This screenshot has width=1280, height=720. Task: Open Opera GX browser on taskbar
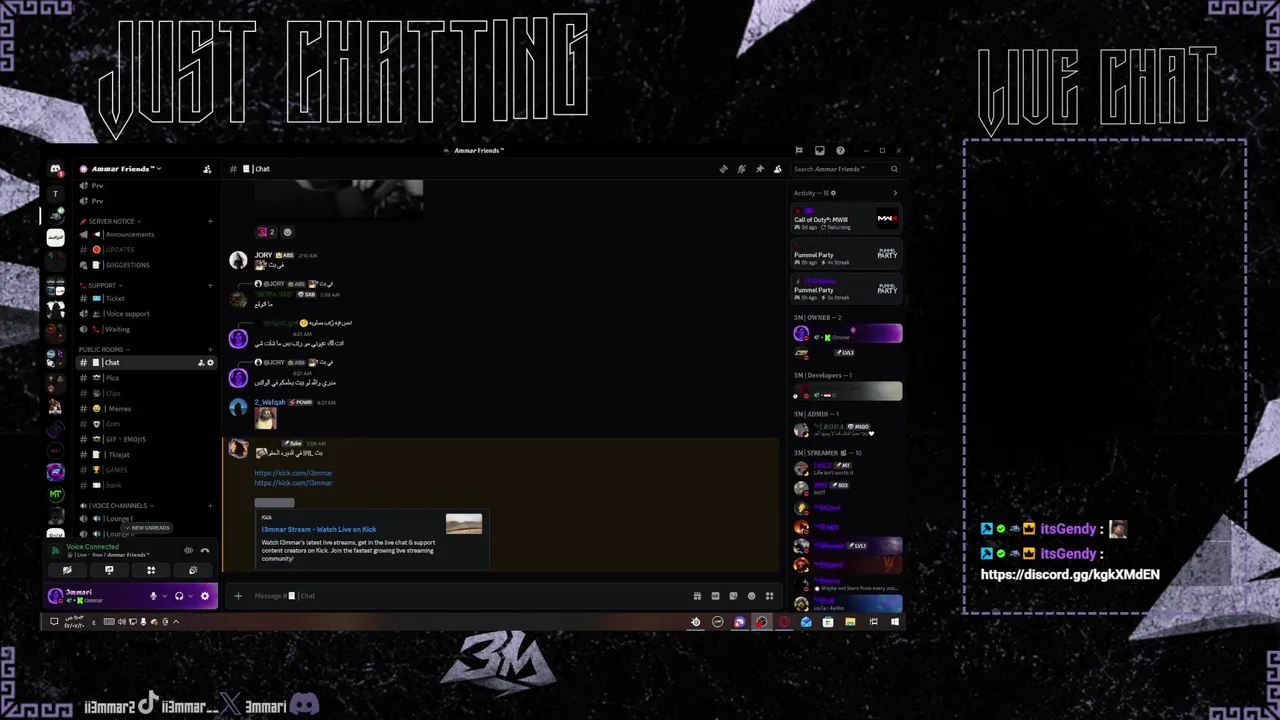coord(784,622)
